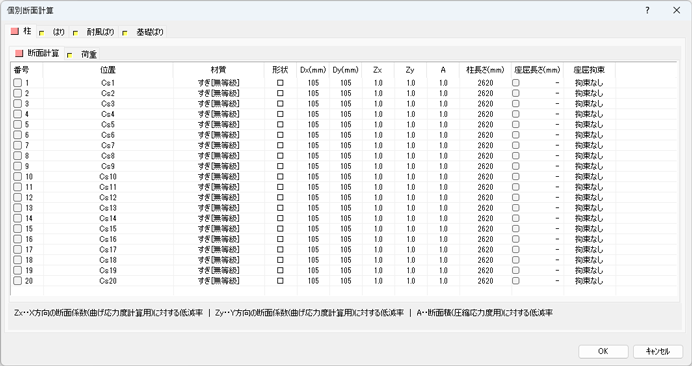Click the 座屈拘束 cell 拘束なし for Cs2
Screen dimensions: 692x366
coord(589,93)
